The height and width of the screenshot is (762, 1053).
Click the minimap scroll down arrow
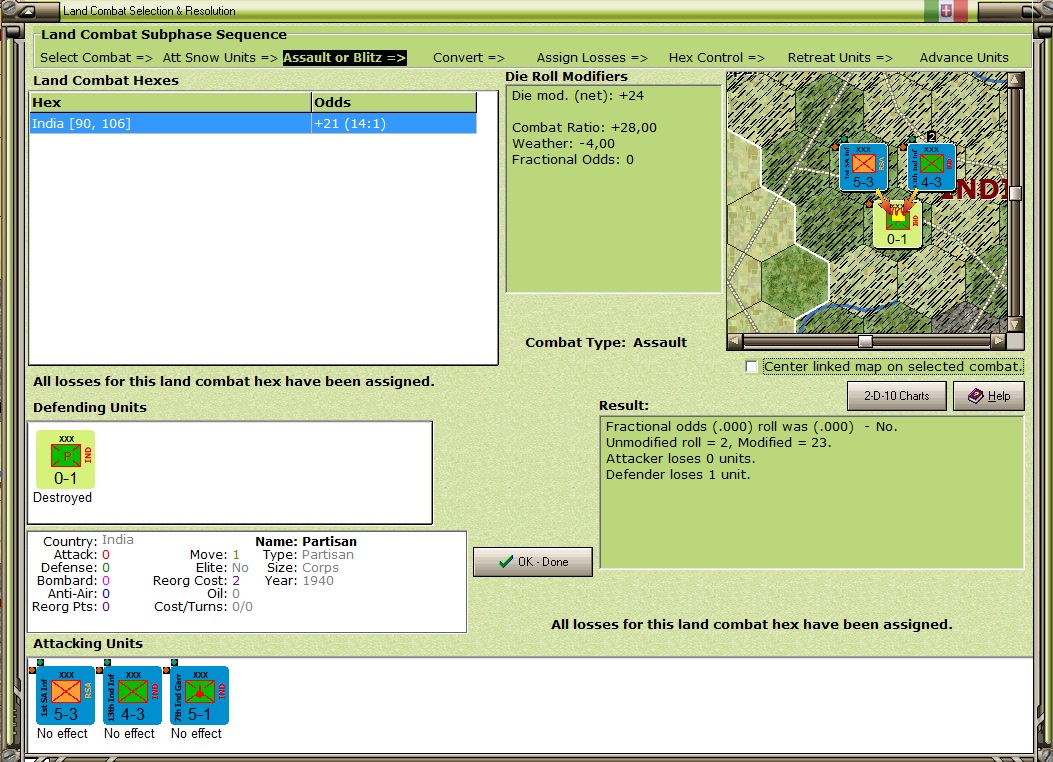pyautogui.click(x=1015, y=324)
